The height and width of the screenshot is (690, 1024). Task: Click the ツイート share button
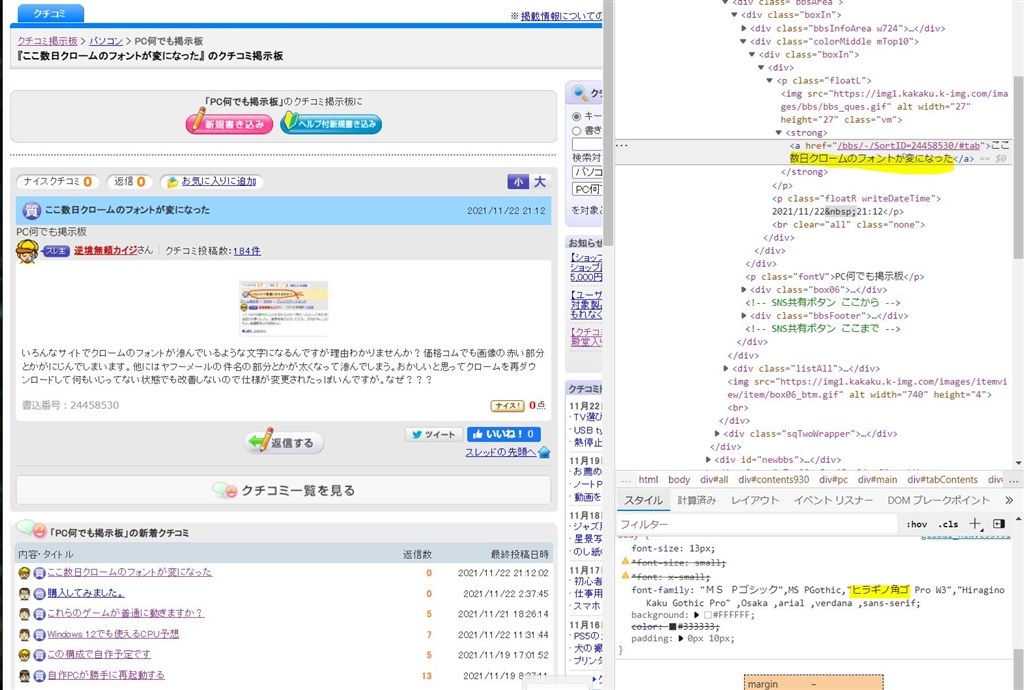(434, 434)
